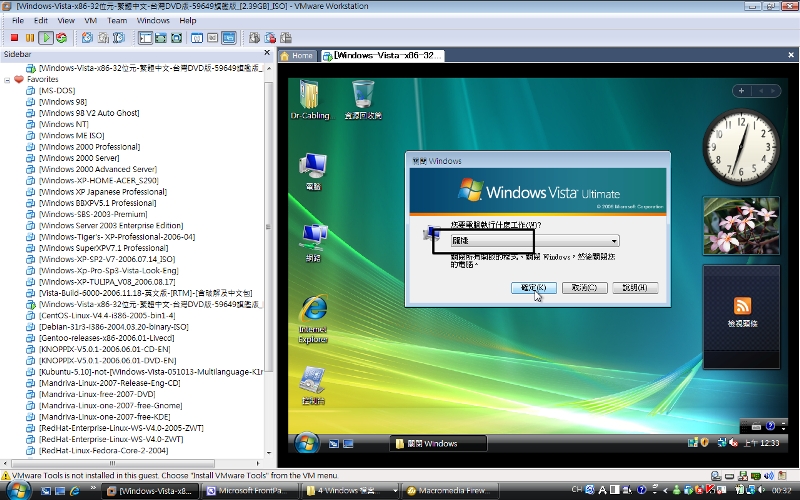Screen dimensions: 800x500
Task: Select [Windows 98 V2 Auto Ghost] entry
Action: (89, 113)
